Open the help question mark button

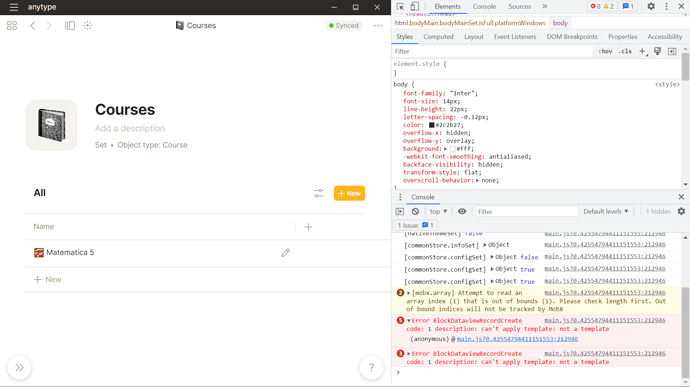(x=371, y=367)
